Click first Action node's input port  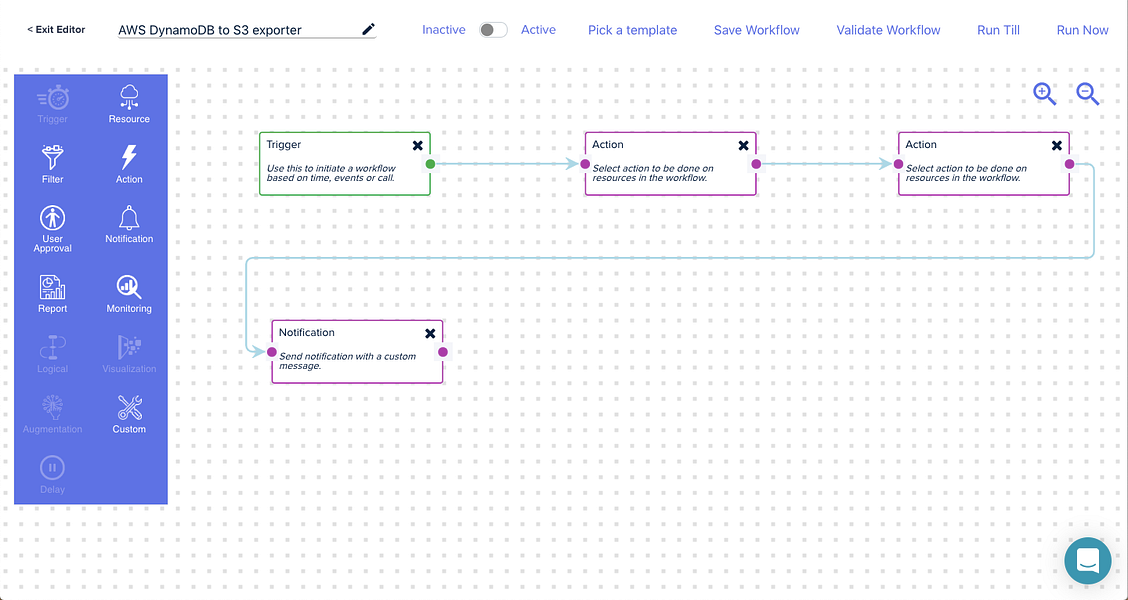click(585, 164)
